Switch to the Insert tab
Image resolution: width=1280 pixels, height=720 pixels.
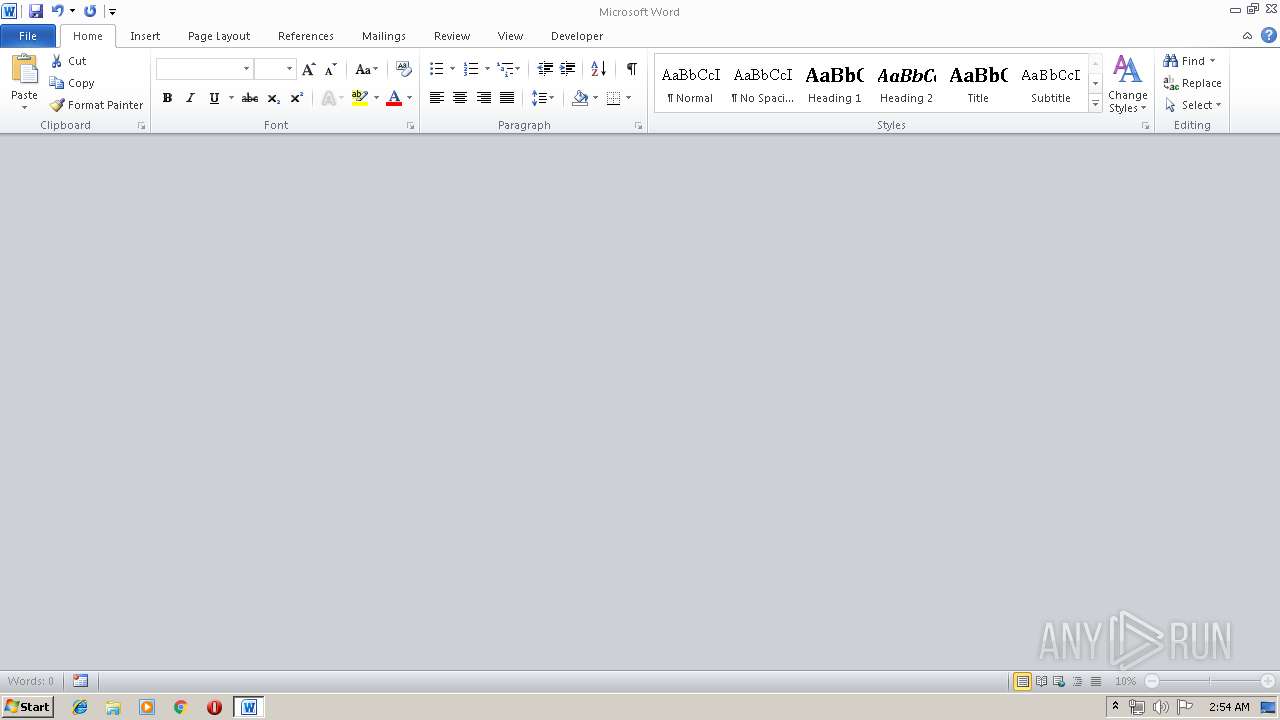[x=145, y=36]
